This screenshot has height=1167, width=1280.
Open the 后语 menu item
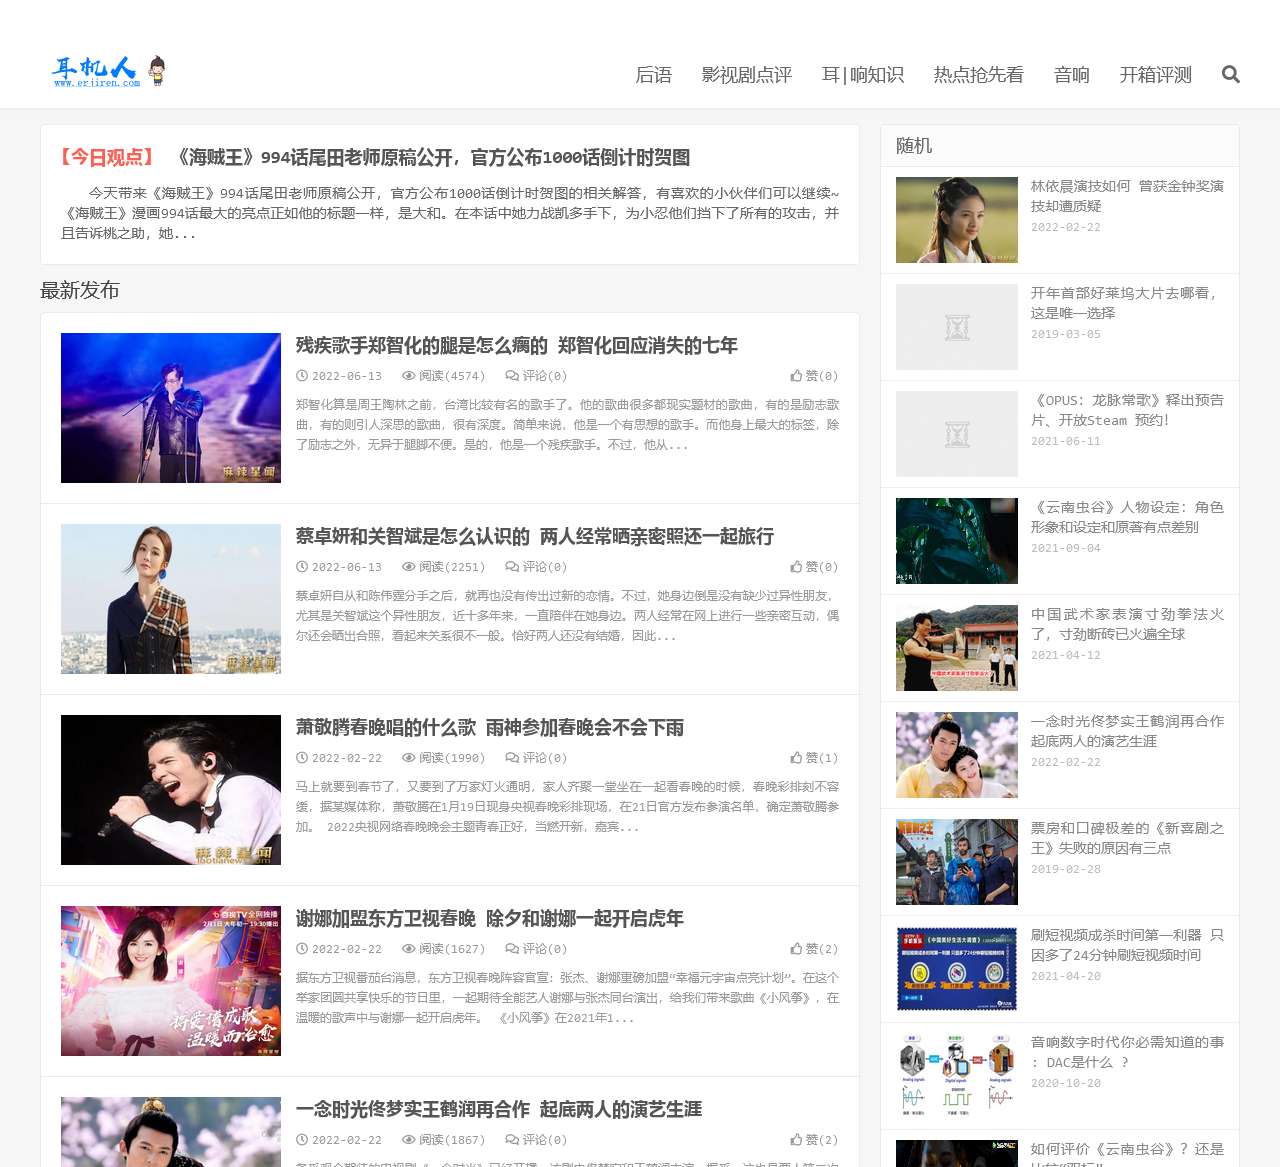653,75
